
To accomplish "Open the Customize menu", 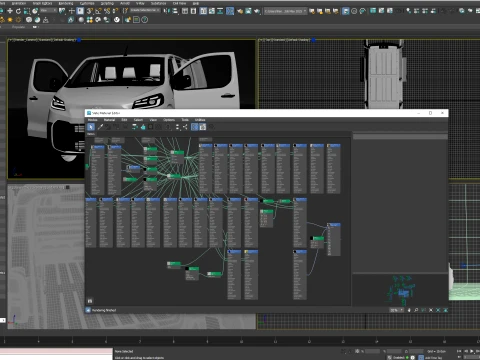I will [x=87, y=3].
